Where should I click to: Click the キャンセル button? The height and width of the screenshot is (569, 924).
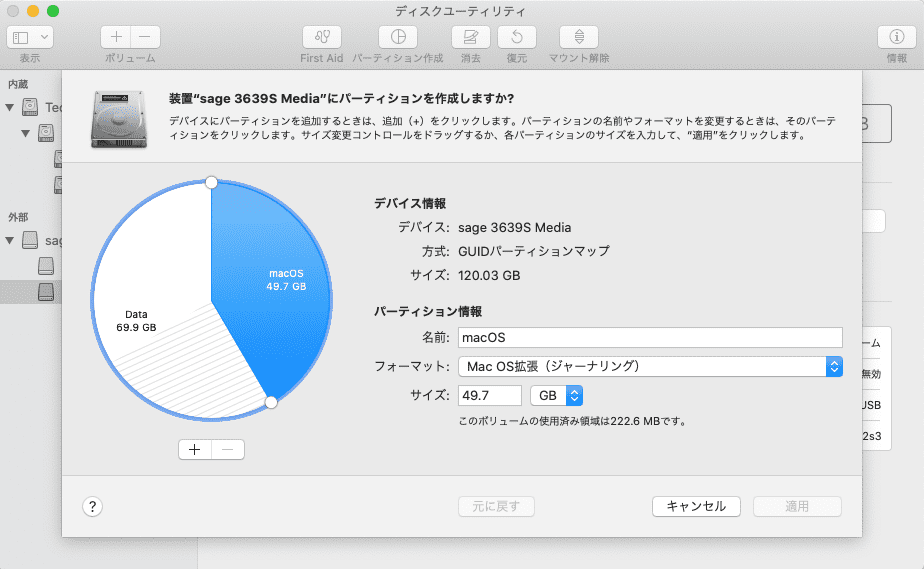click(x=696, y=507)
